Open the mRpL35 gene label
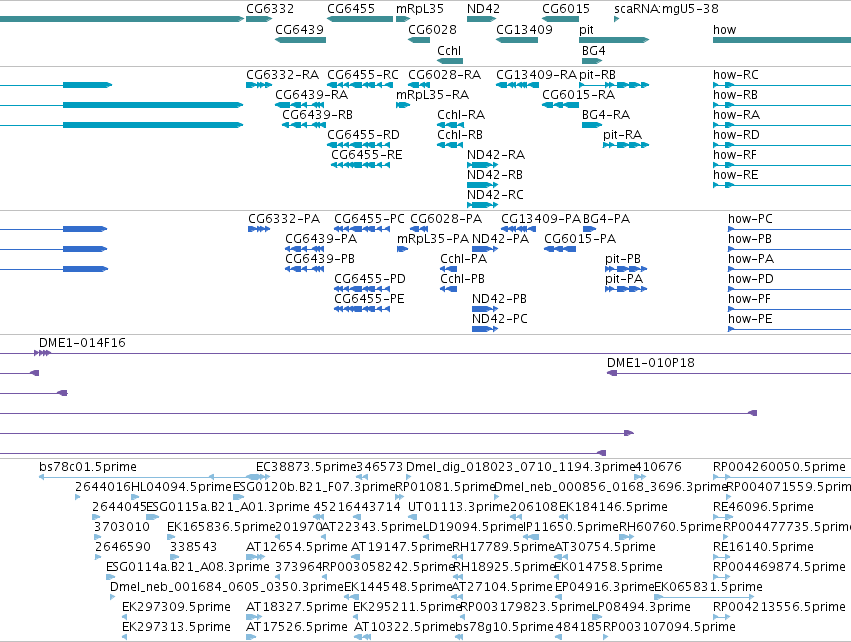851x642 pixels. pyautogui.click(x=420, y=9)
